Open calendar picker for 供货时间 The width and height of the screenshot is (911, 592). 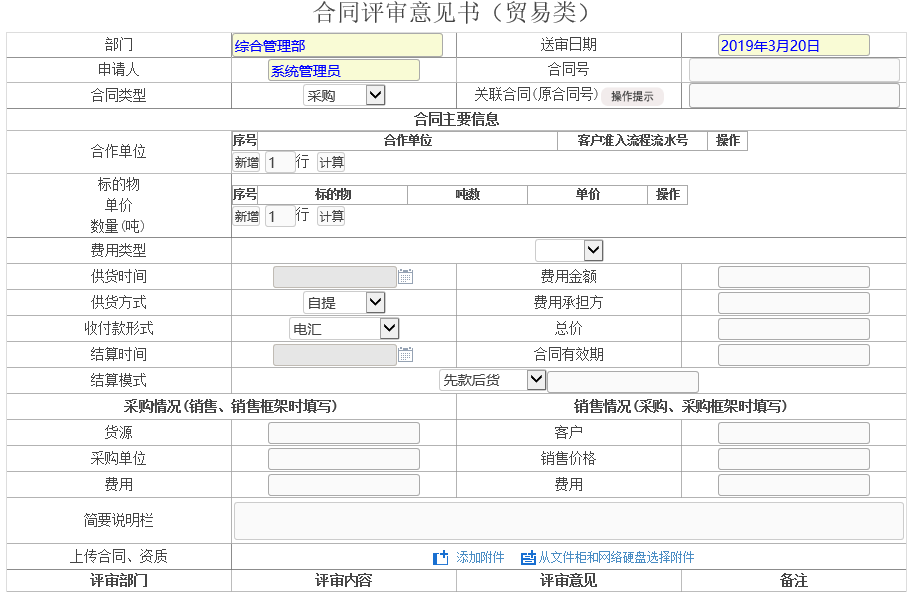(405, 277)
